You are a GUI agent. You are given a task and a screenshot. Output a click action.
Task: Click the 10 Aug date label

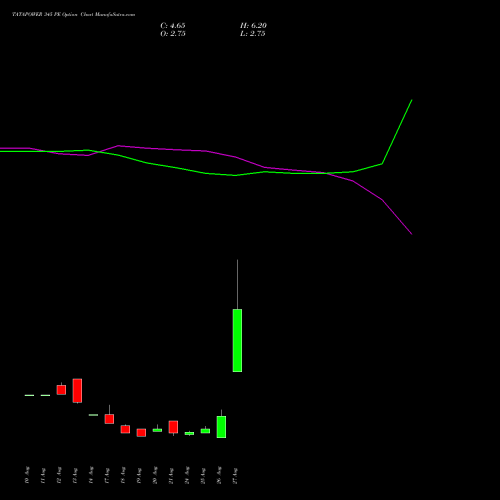tap(27, 476)
